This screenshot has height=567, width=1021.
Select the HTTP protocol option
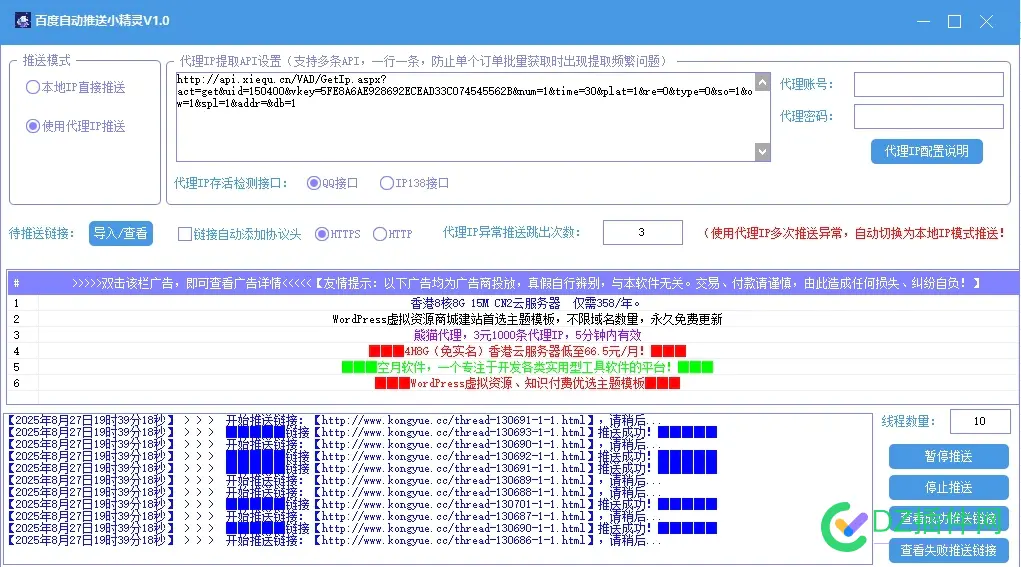coord(393,234)
